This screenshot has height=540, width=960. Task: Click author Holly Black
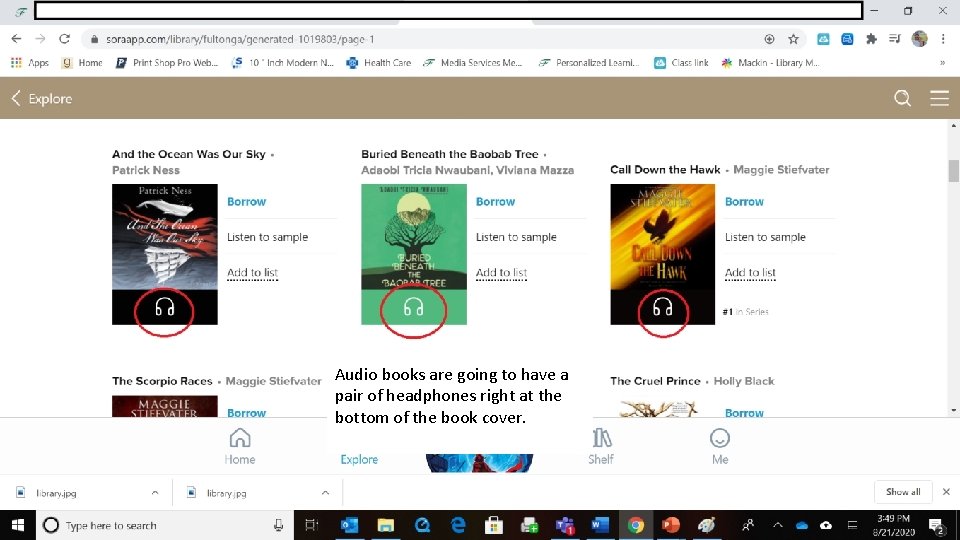click(x=744, y=381)
